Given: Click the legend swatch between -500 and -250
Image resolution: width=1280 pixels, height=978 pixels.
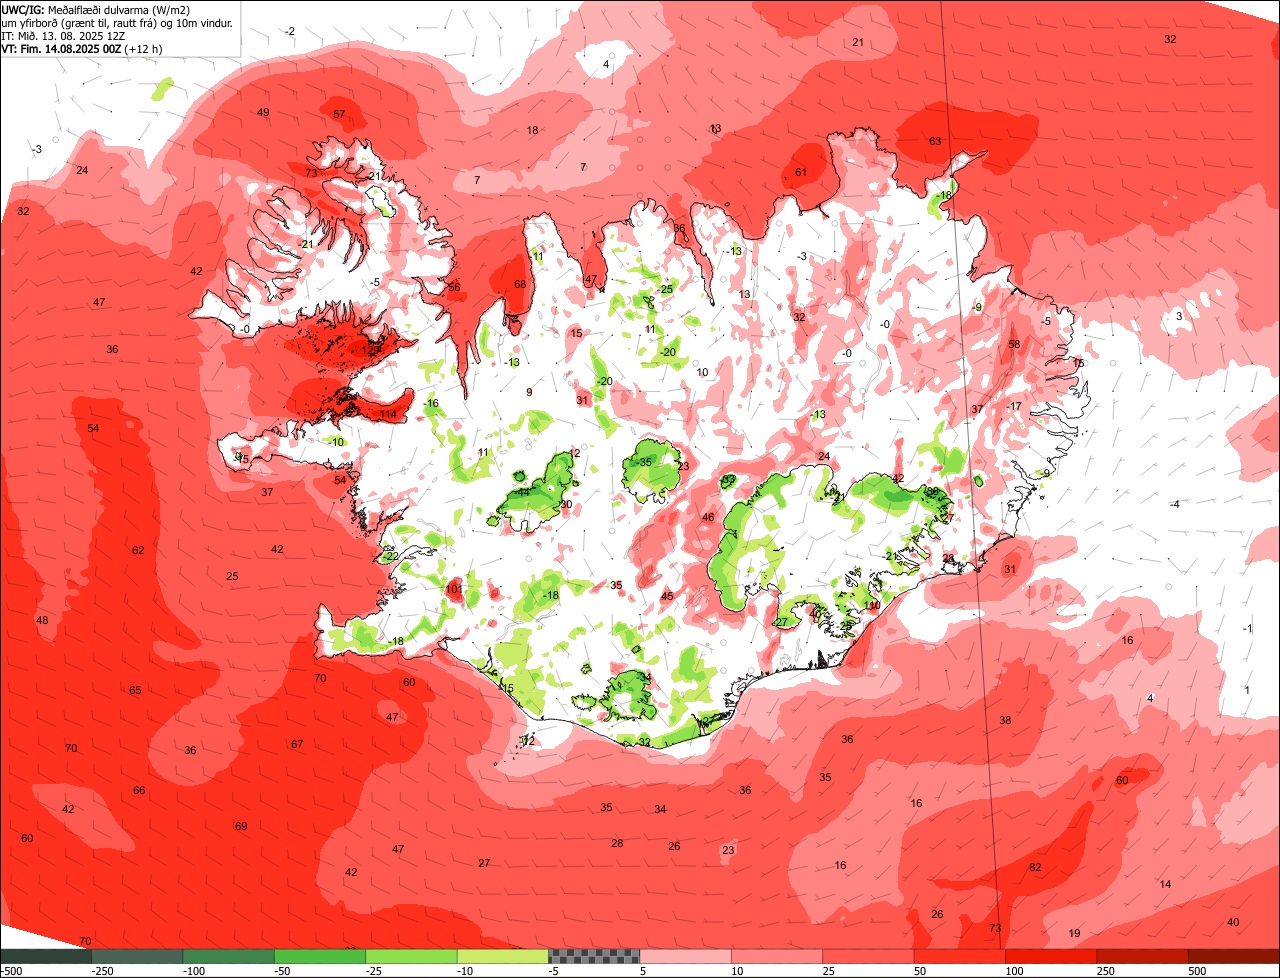Looking at the screenshot, I should coord(45,956).
